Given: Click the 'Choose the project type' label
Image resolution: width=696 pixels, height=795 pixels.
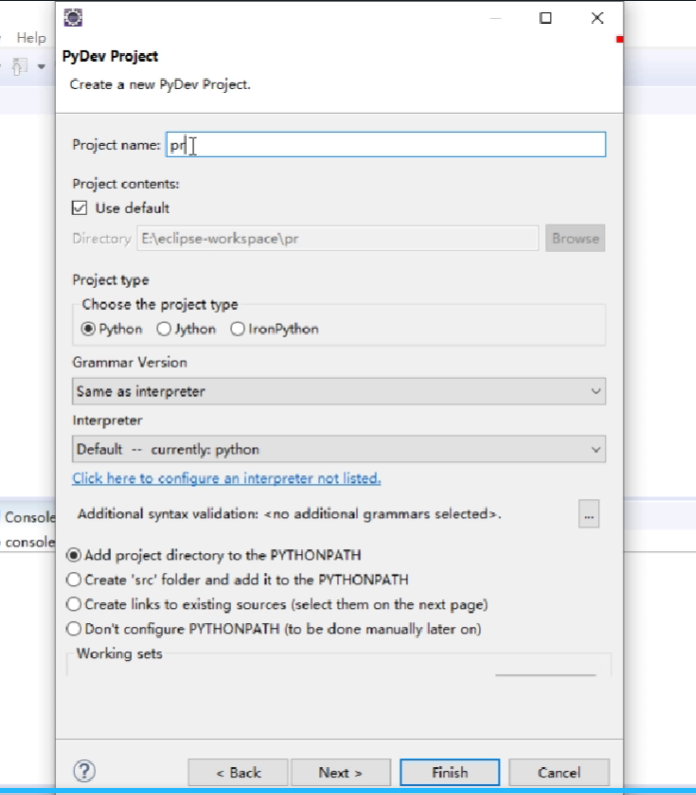Looking at the screenshot, I should pyautogui.click(x=160, y=304).
